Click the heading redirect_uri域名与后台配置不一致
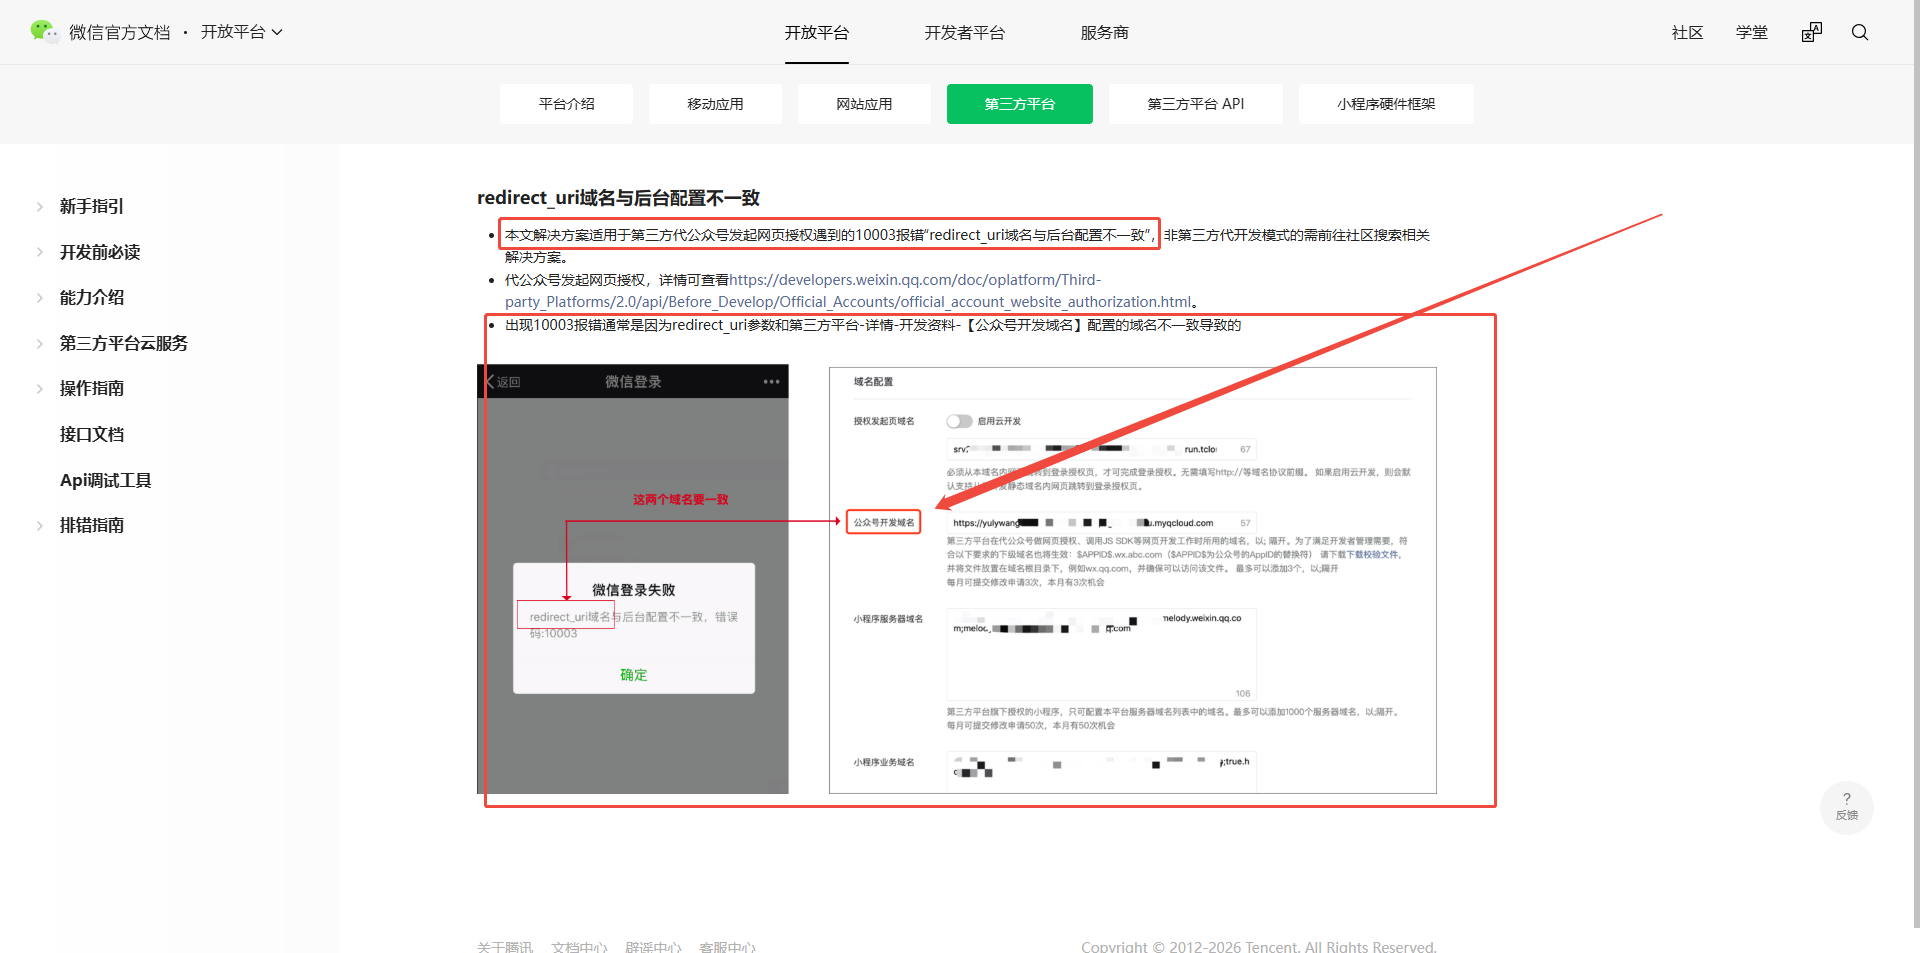The height and width of the screenshot is (953, 1920). (x=619, y=198)
